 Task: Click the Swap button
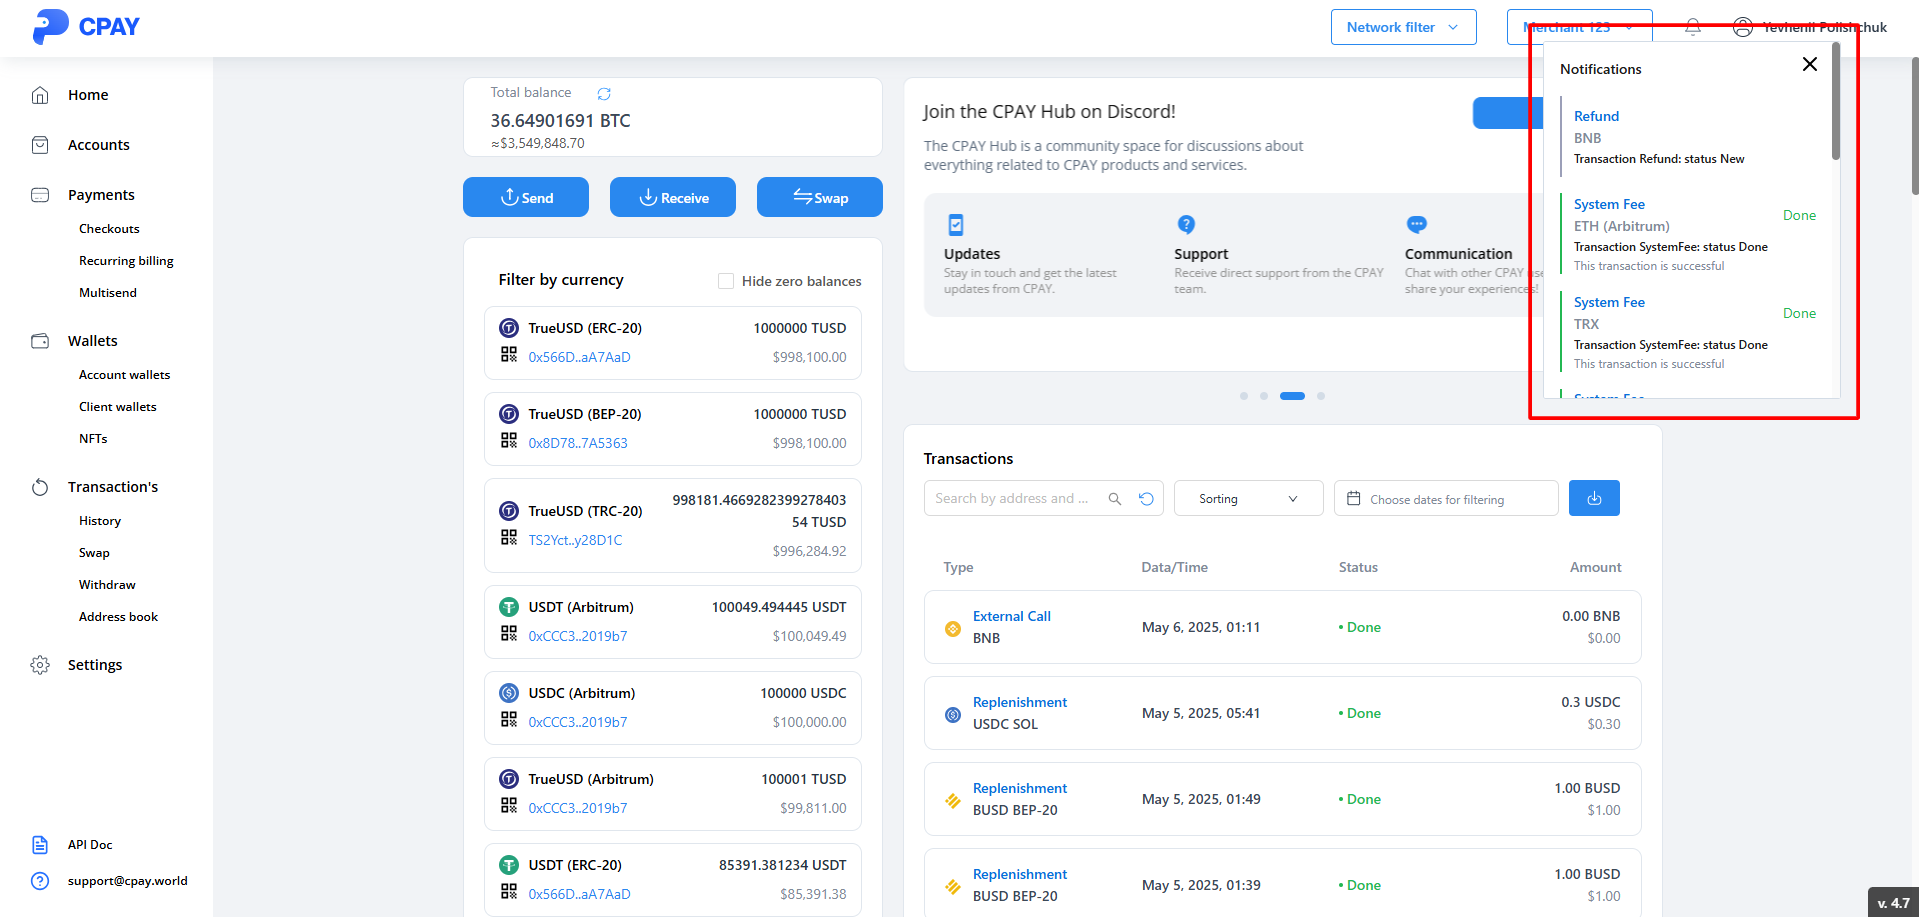pos(820,197)
